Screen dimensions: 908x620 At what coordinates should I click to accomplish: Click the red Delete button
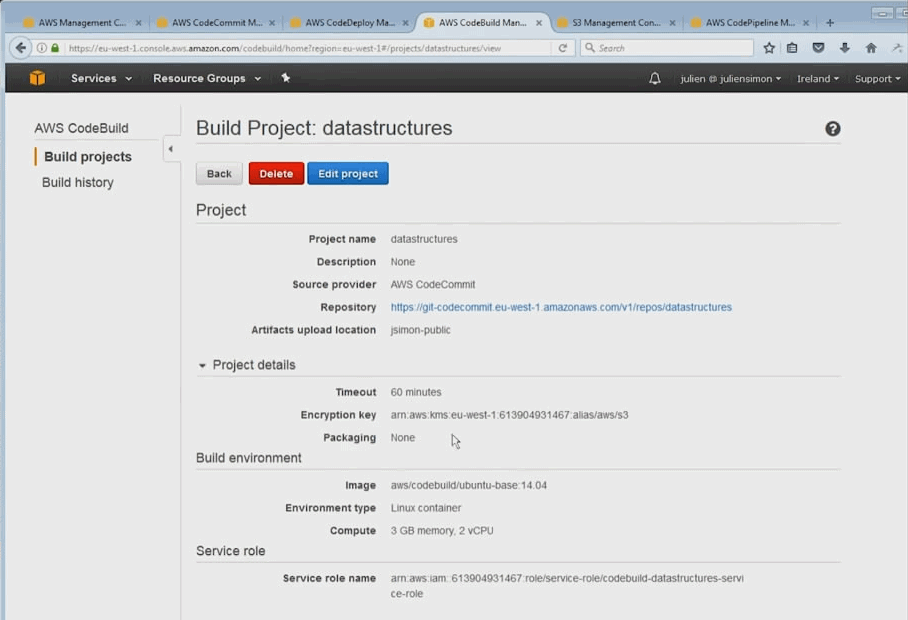(x=276, y=174)
